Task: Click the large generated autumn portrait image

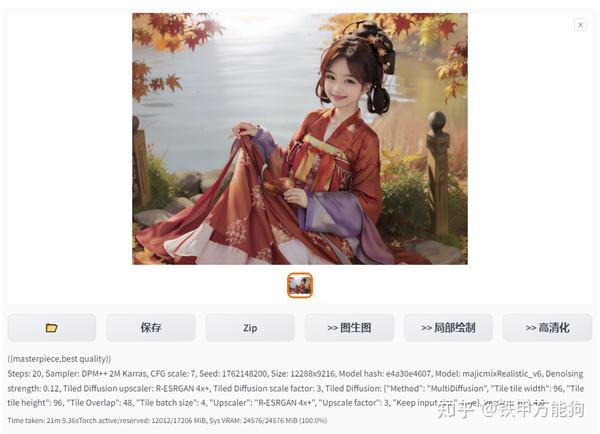Action: click(300, 139)
